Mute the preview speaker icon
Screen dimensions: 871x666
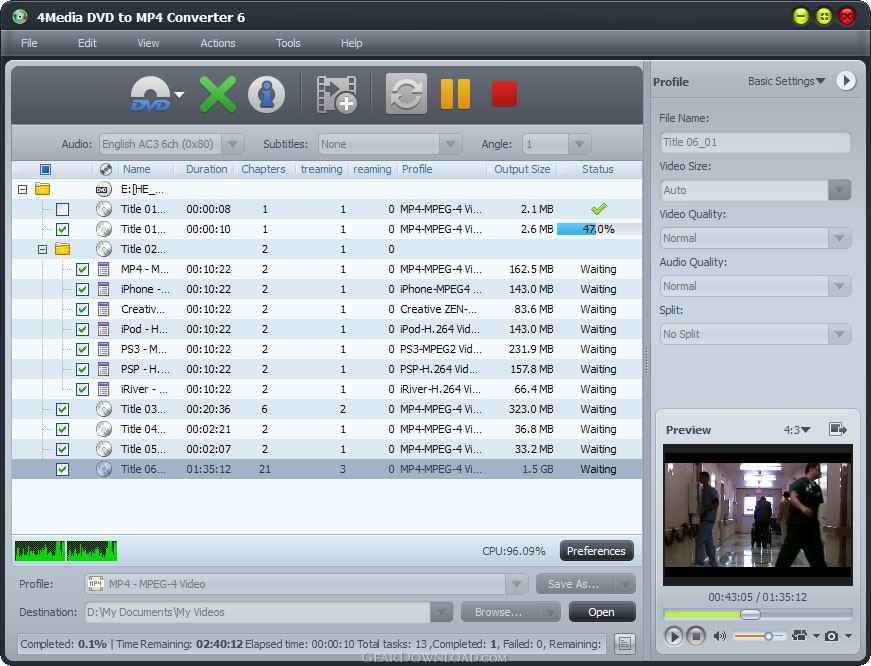pyautogui.click(x=719, y=636)
